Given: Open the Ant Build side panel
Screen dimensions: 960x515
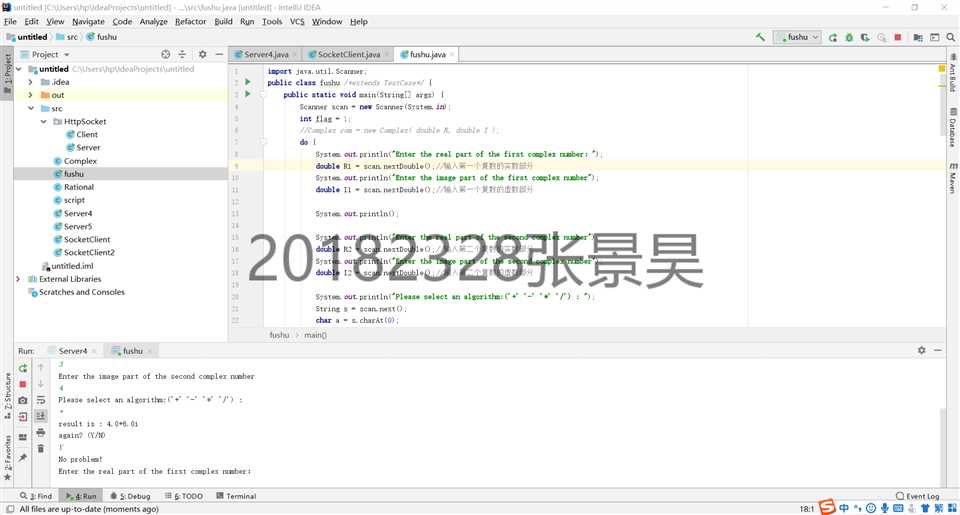Looking at the screenshot, I should [953, 73].
